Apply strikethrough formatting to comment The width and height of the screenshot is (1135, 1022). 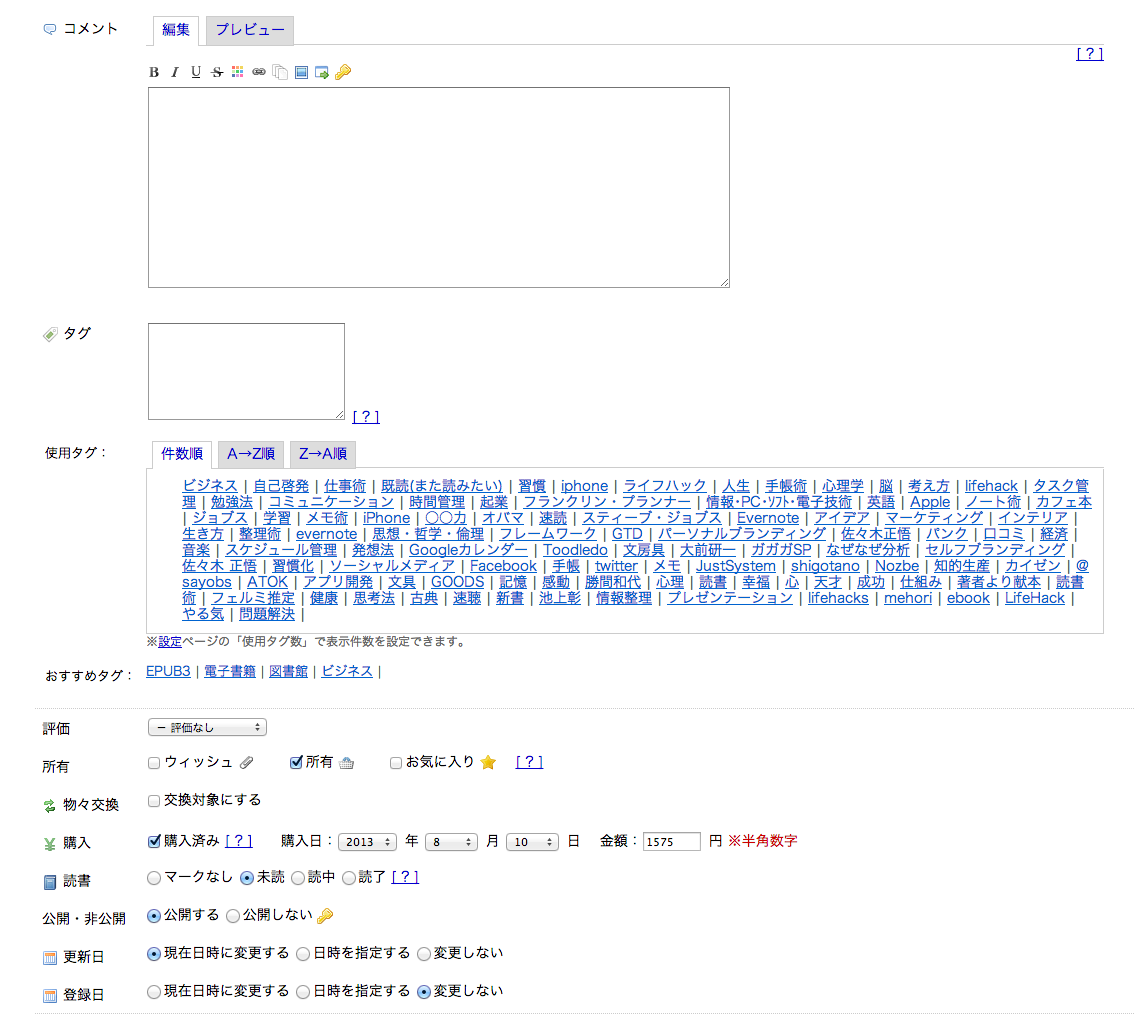[x=217, y=72]
